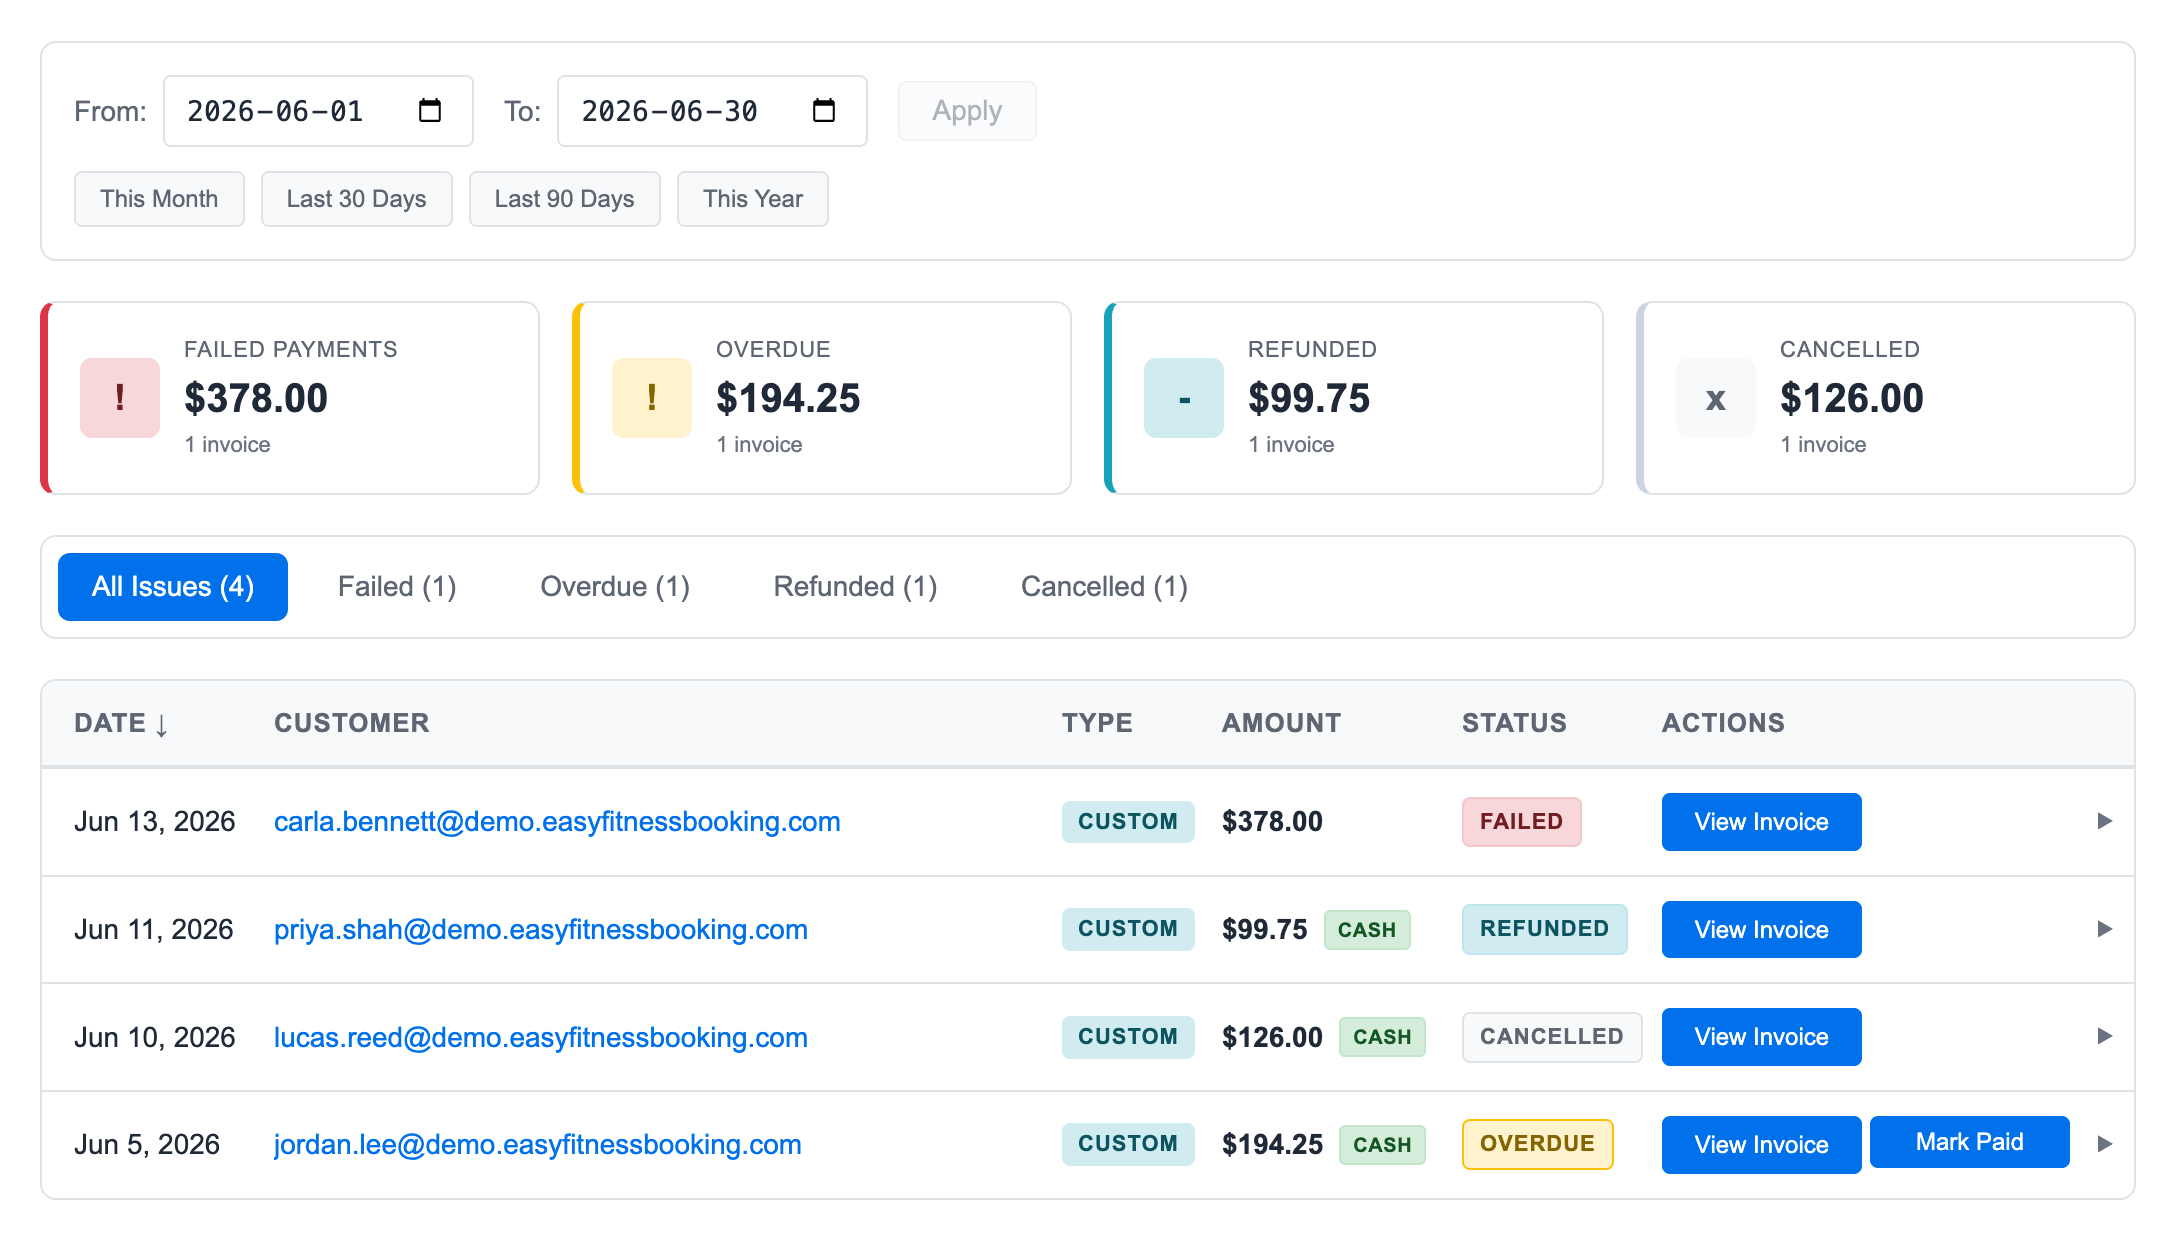Click the Actions column header
The width and height of the screenshot is (2176, 1240).
point(1723,723)
